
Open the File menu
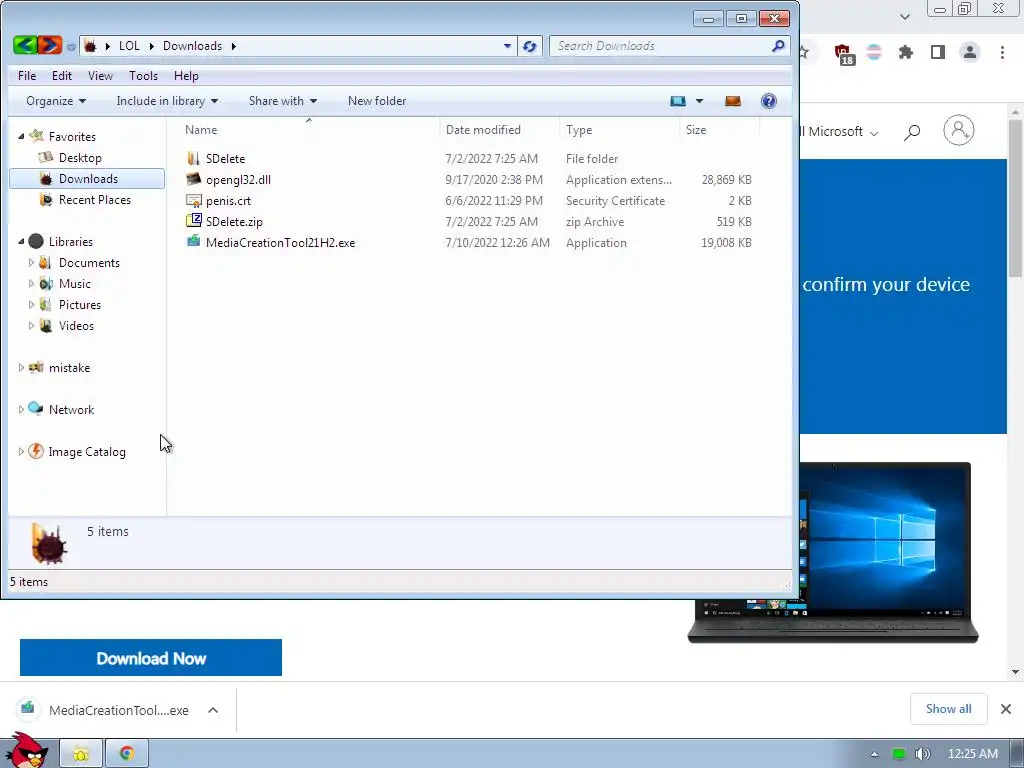coord(27,76)
